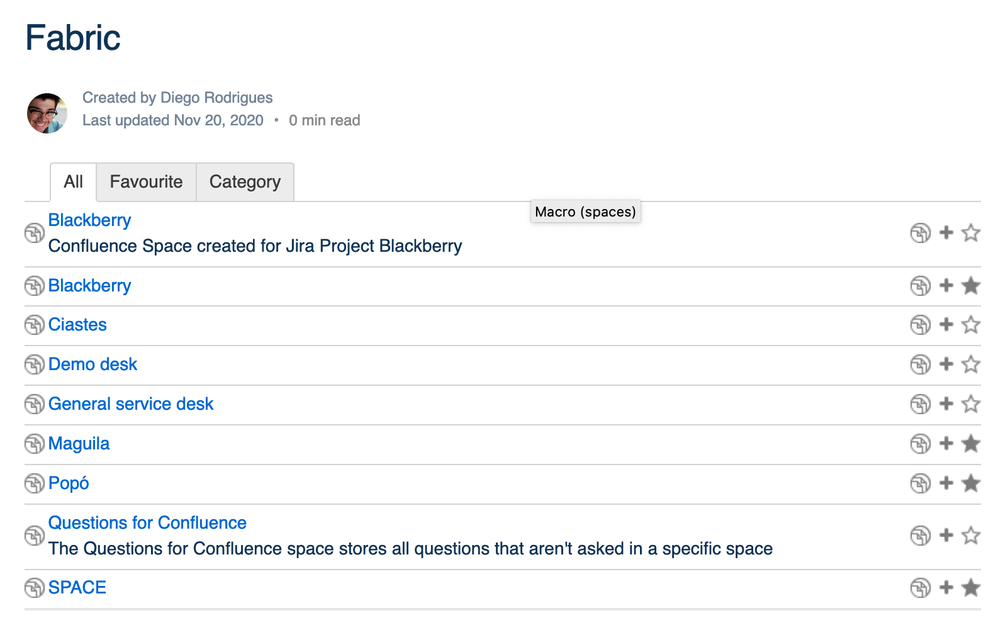Remove the SPACE space from favourites via star
Screen dimensions: 998x637
tap(971, 588)
